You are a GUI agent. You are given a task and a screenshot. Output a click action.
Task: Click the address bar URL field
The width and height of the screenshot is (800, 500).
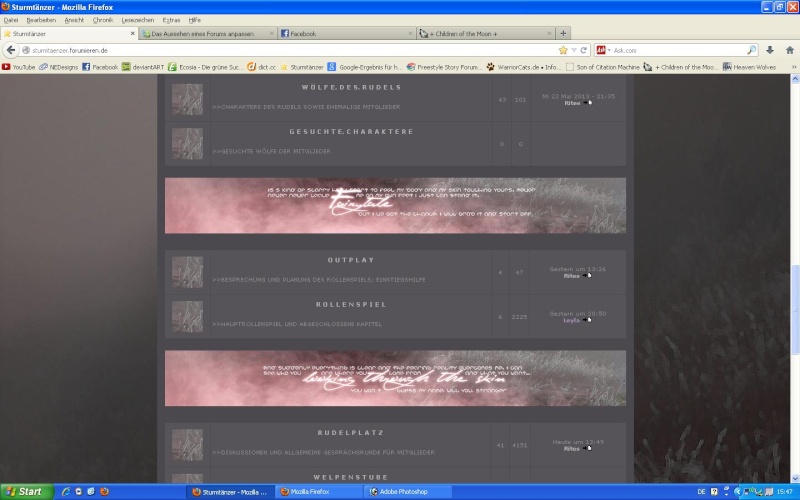pyautogui.click(x=293, y=50)
